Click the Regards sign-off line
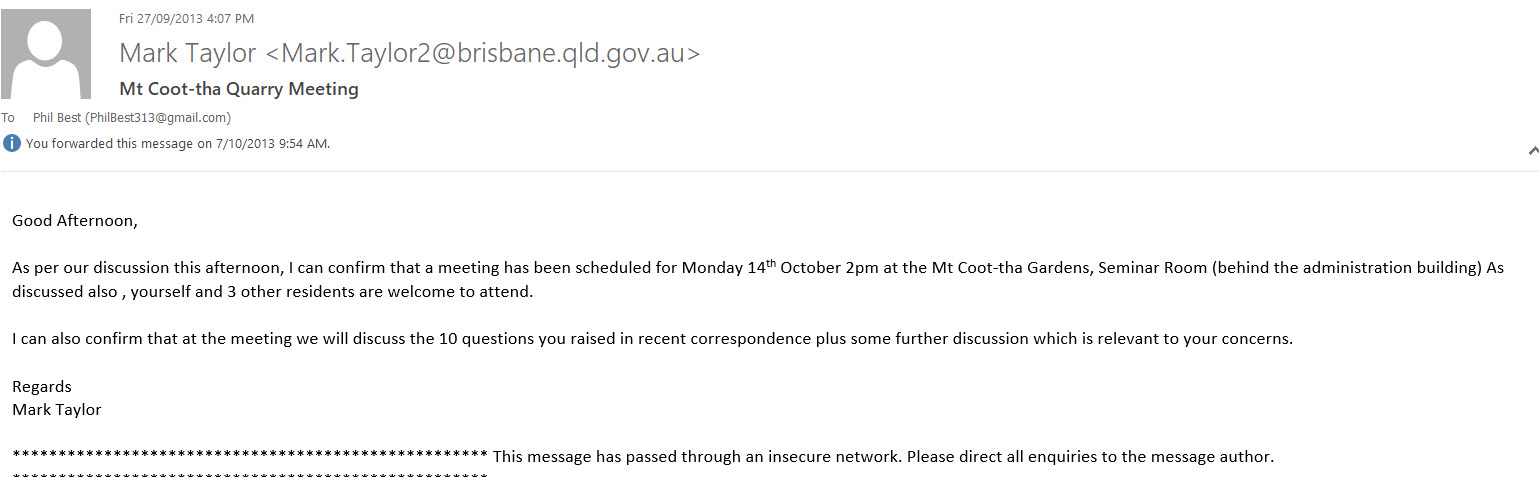1539x477 pixels. point(42,386)
